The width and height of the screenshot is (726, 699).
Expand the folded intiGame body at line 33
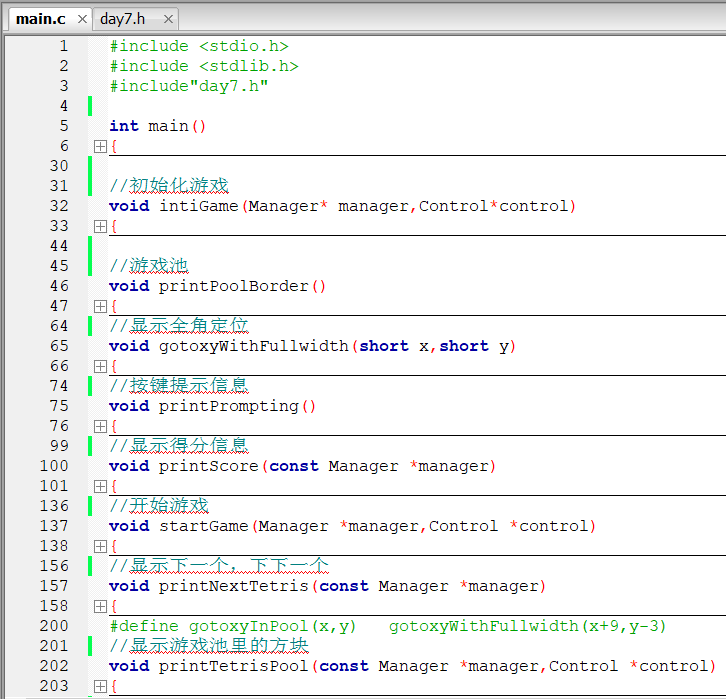(x=100, y=226)
